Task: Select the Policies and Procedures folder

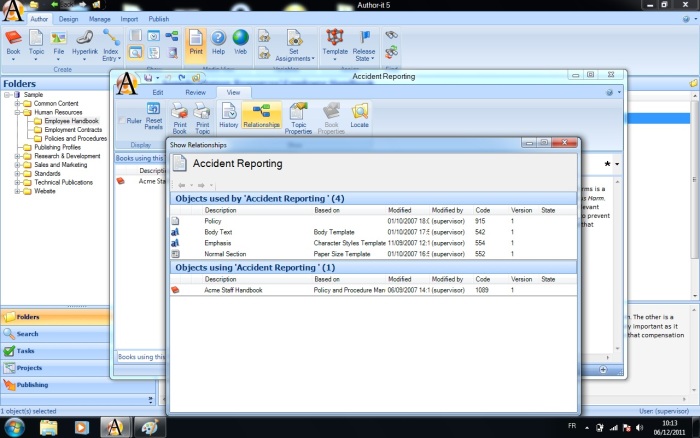Action: (x=75, y=138)
